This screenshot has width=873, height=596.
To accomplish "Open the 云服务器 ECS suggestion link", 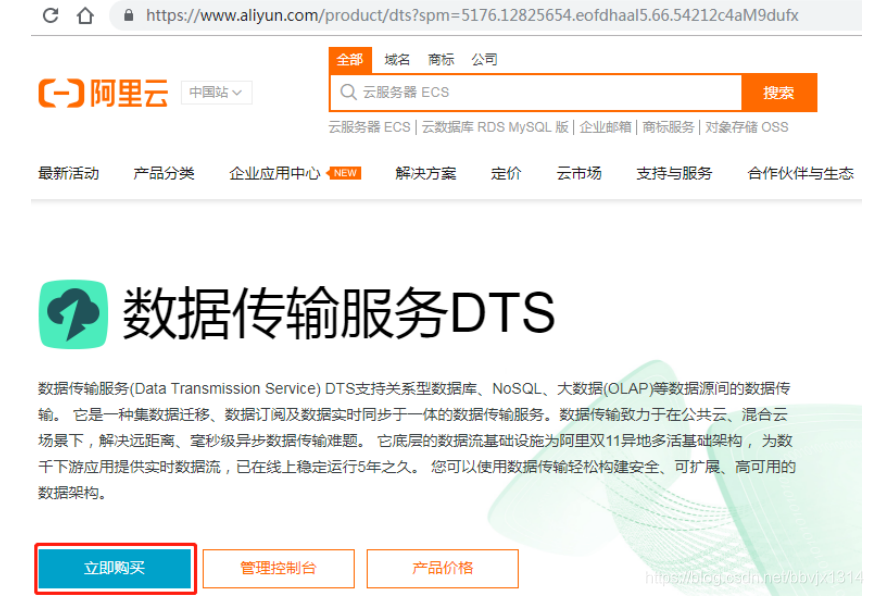I will 369,128.
